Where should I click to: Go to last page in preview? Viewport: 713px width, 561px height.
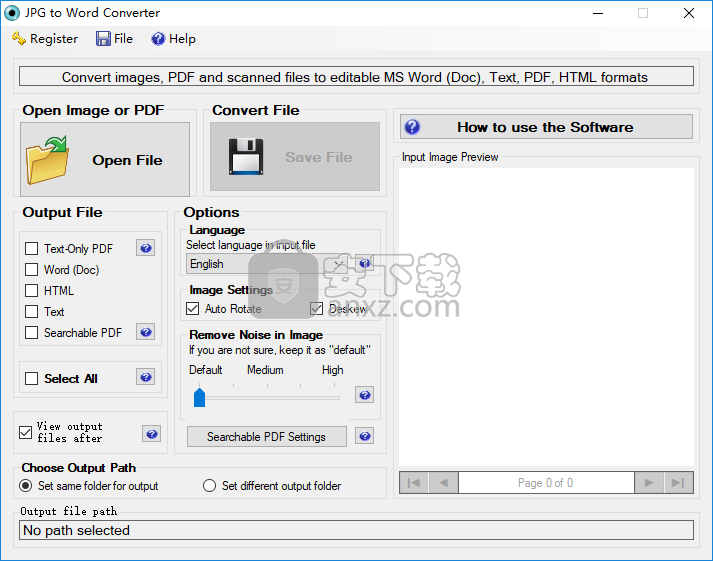coord(678,482)
